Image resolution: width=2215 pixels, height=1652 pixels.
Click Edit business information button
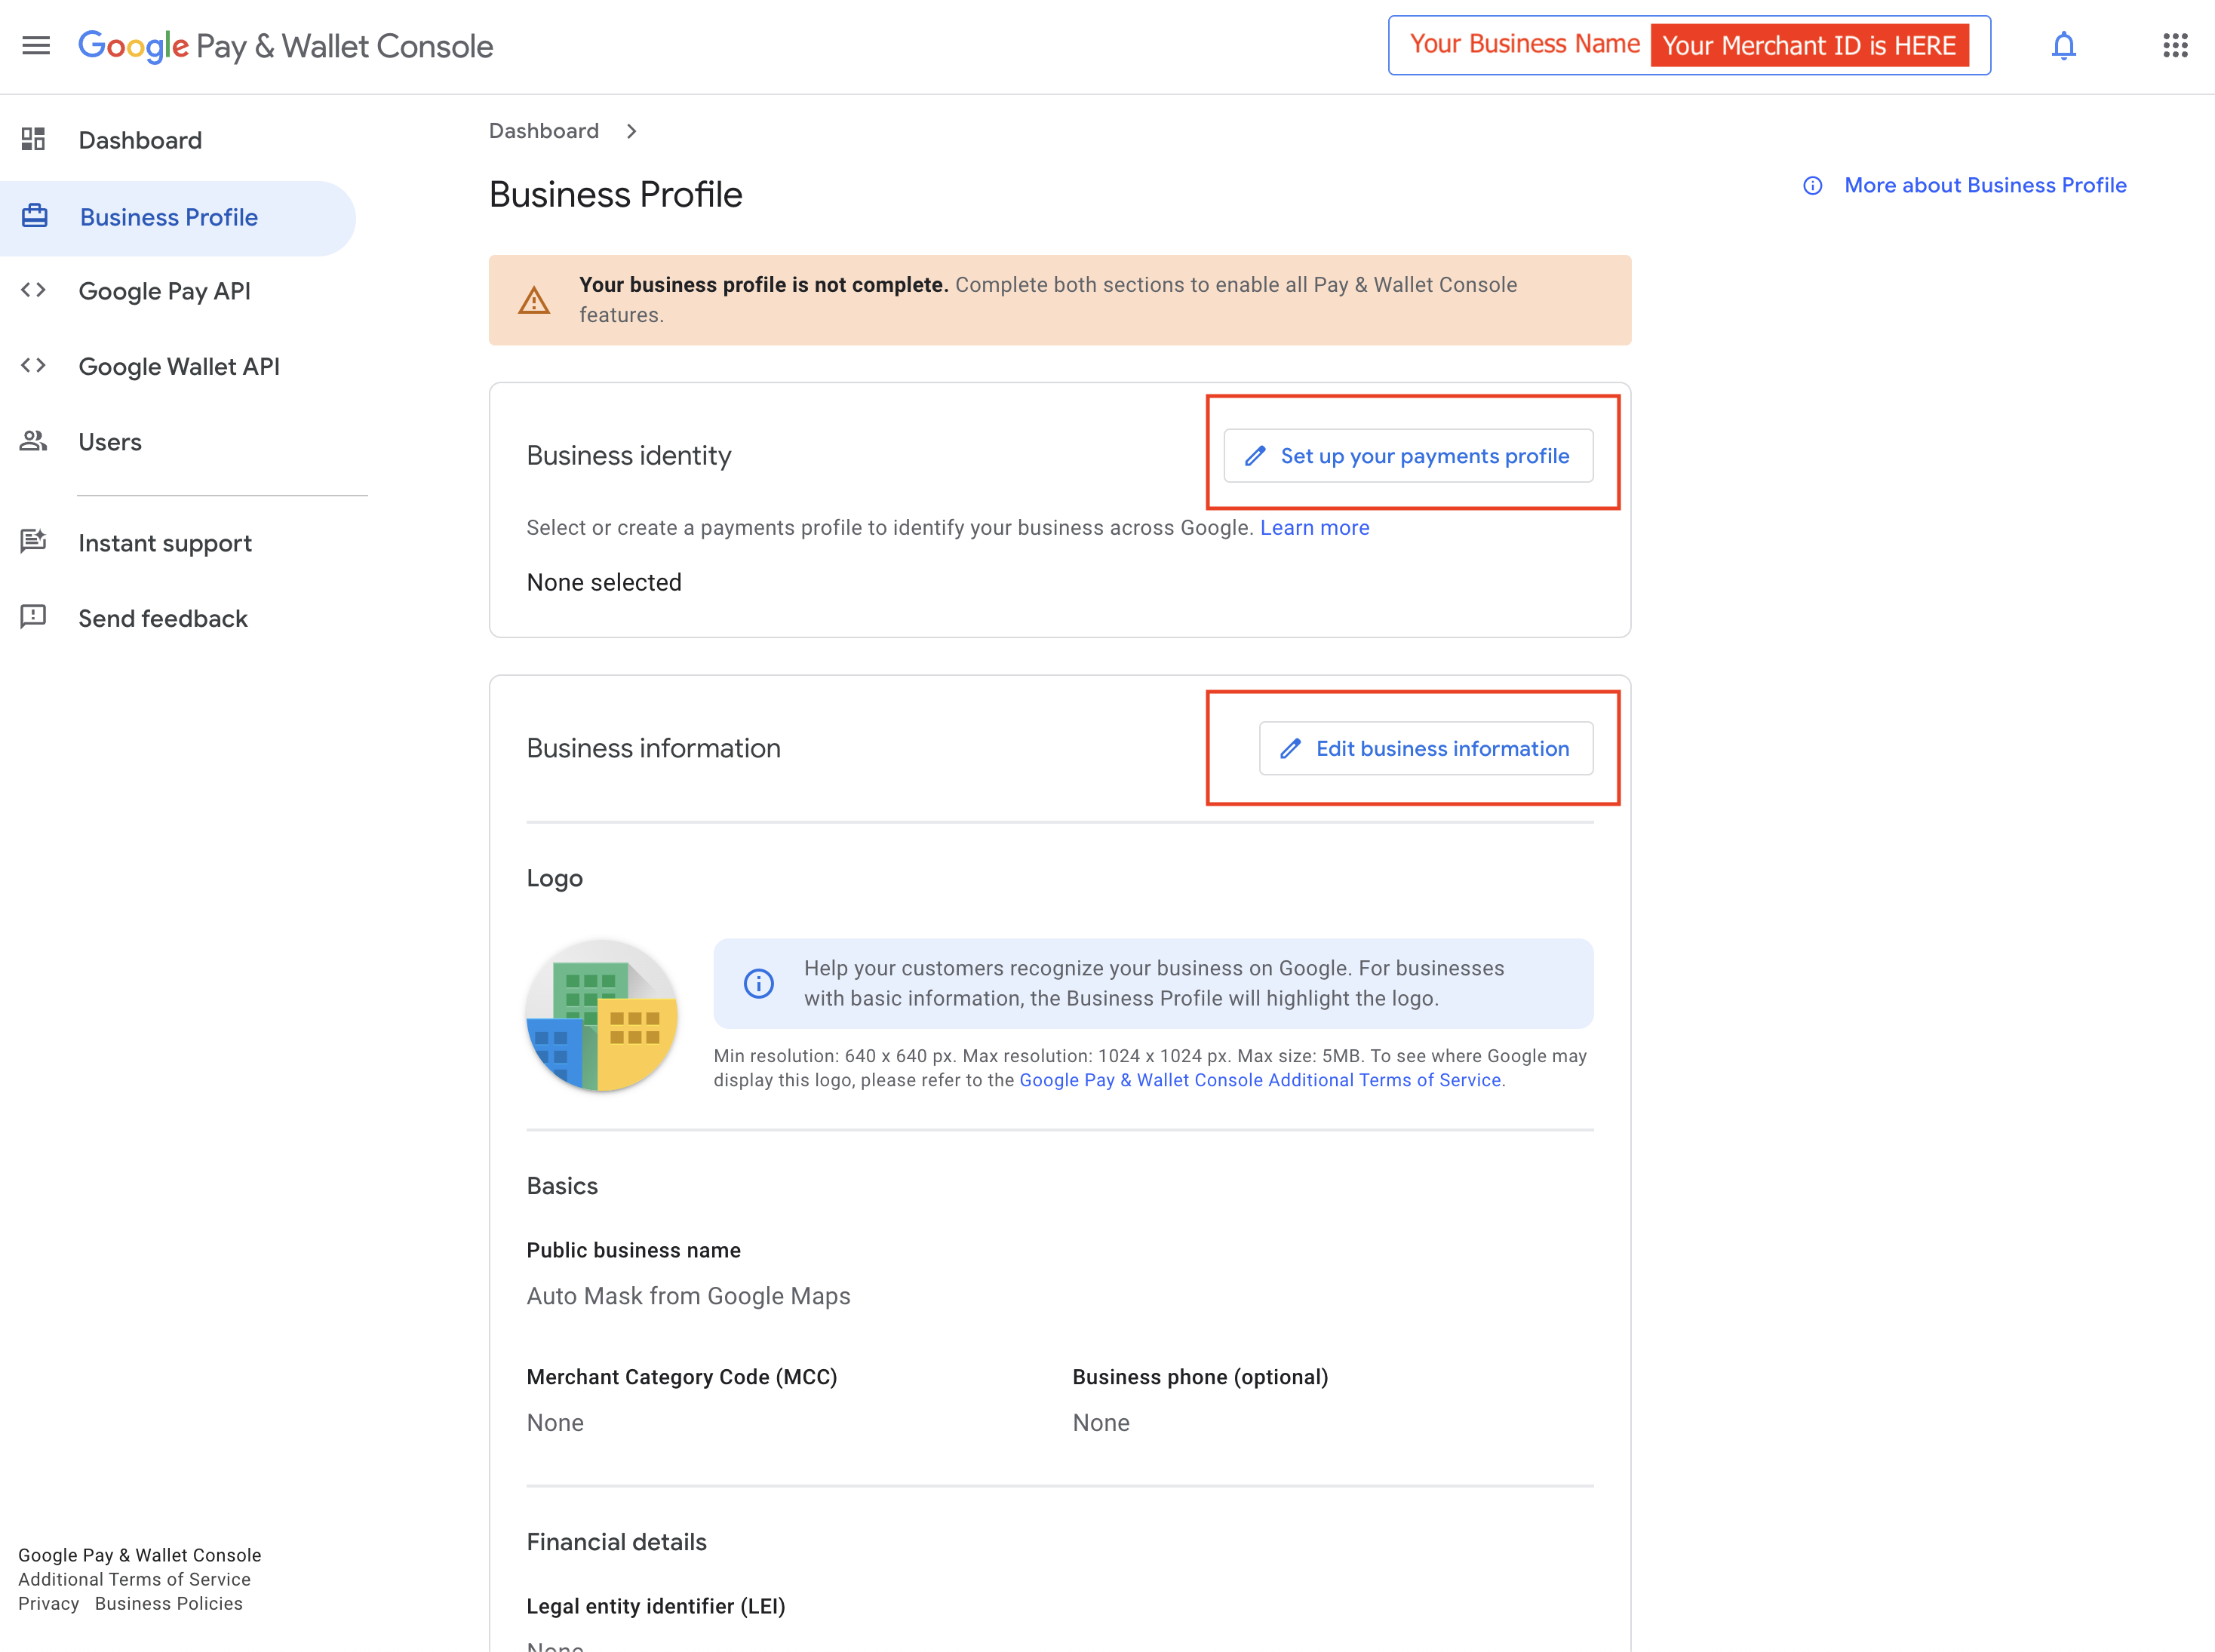pyautogui.click(x=1425, y=748)
